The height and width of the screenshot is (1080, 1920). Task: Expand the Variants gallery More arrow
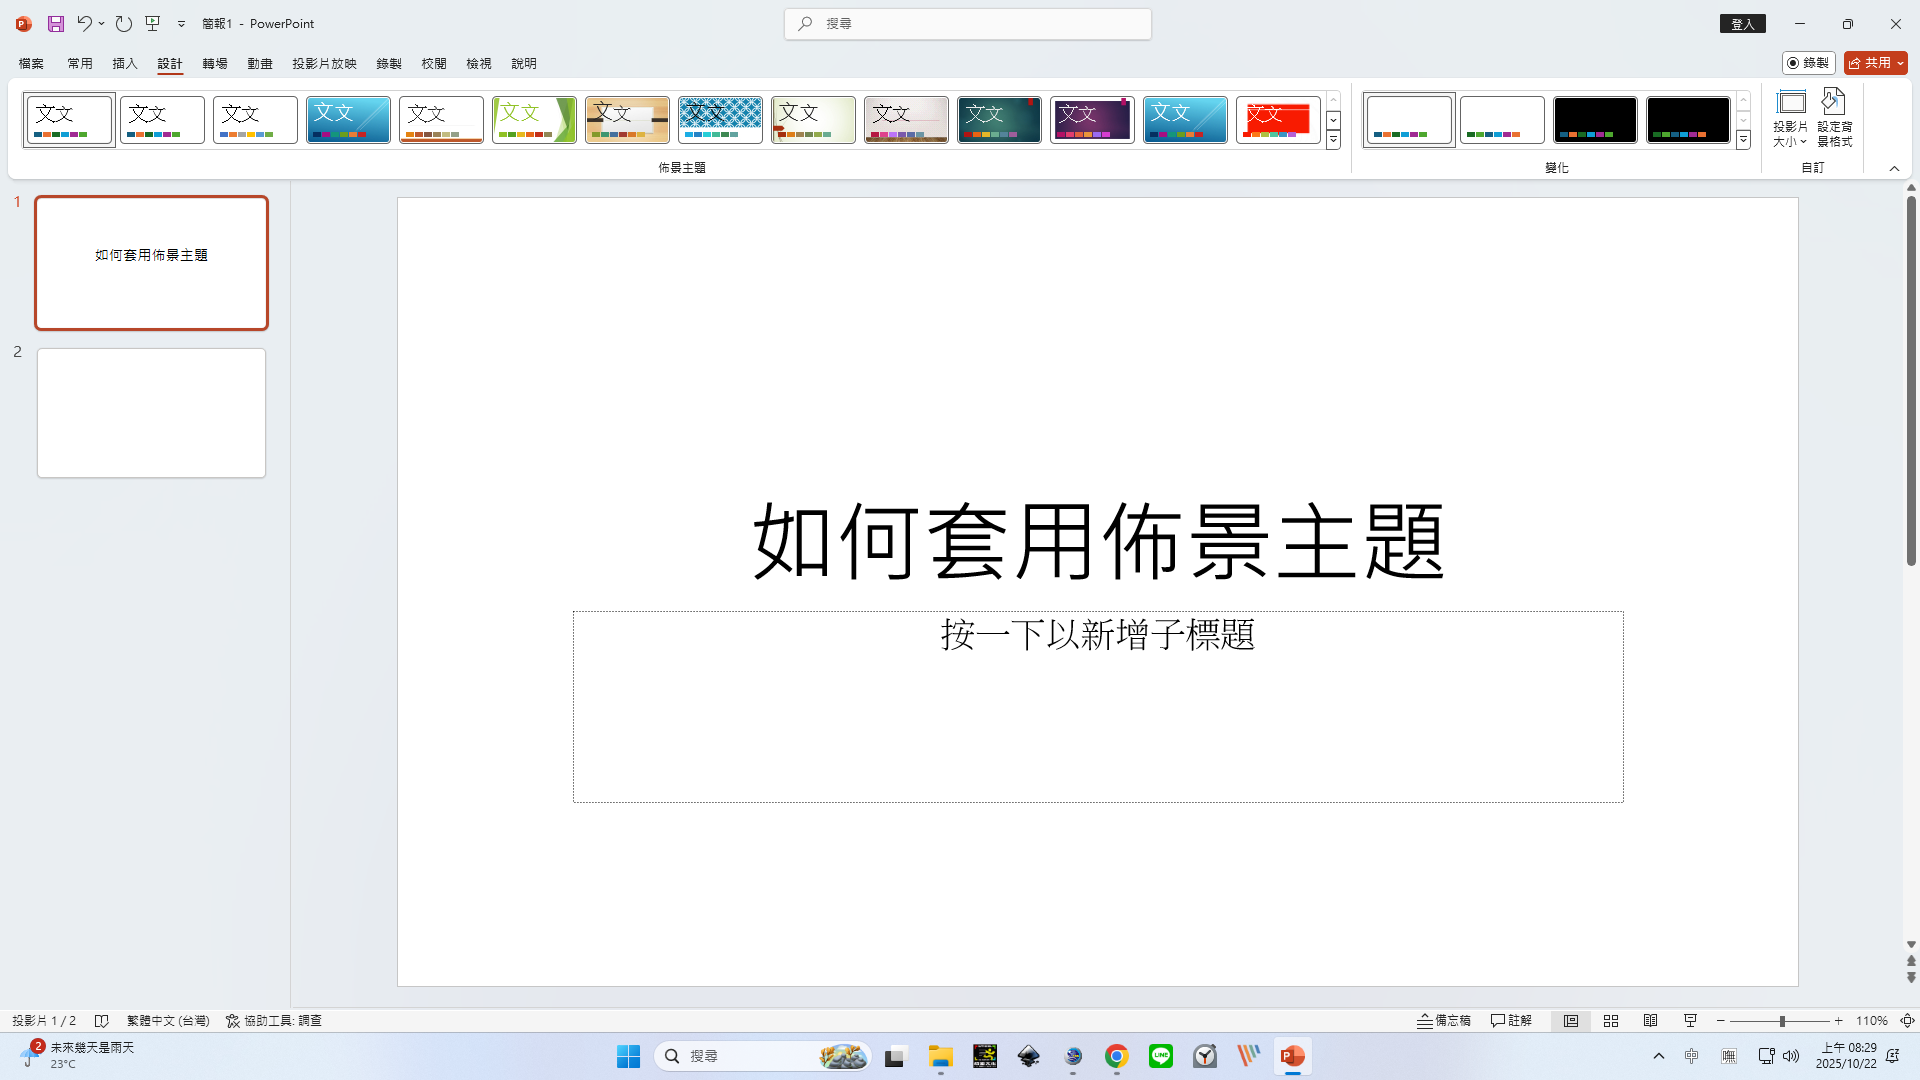pyautogui.click(x=1743, y=141)
